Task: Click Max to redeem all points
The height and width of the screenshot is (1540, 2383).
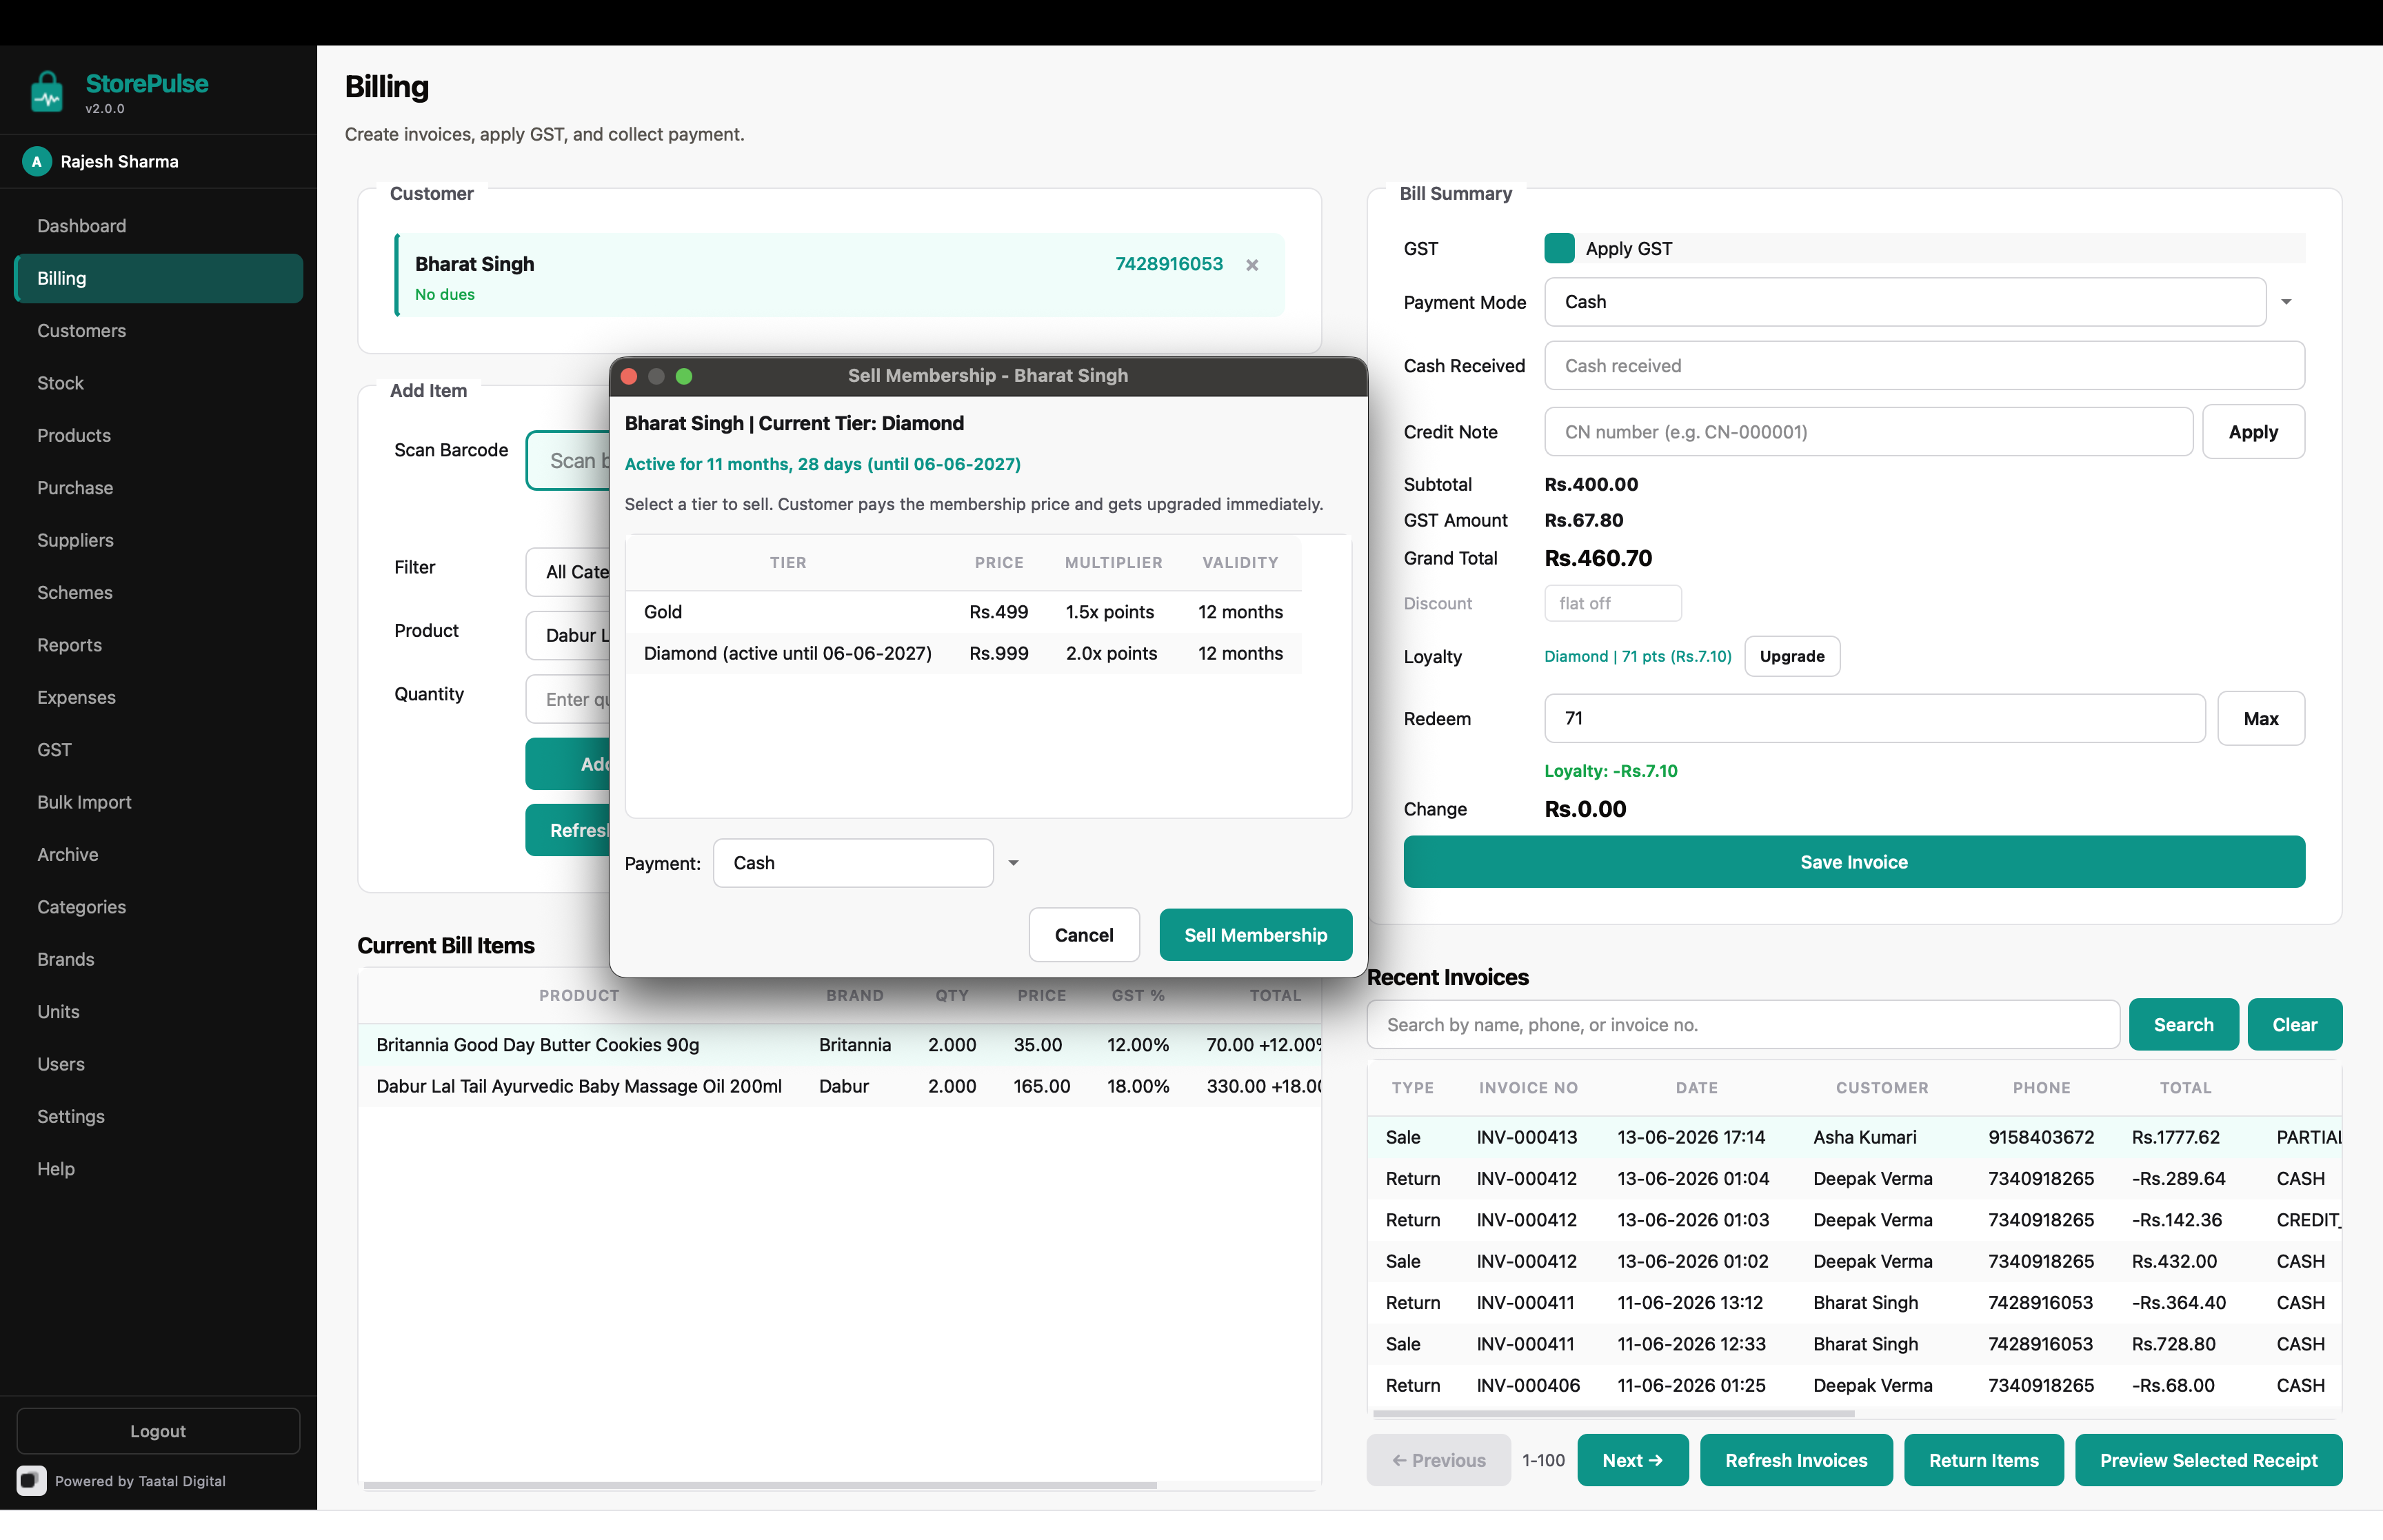Action: click(x=2261, y=719)
